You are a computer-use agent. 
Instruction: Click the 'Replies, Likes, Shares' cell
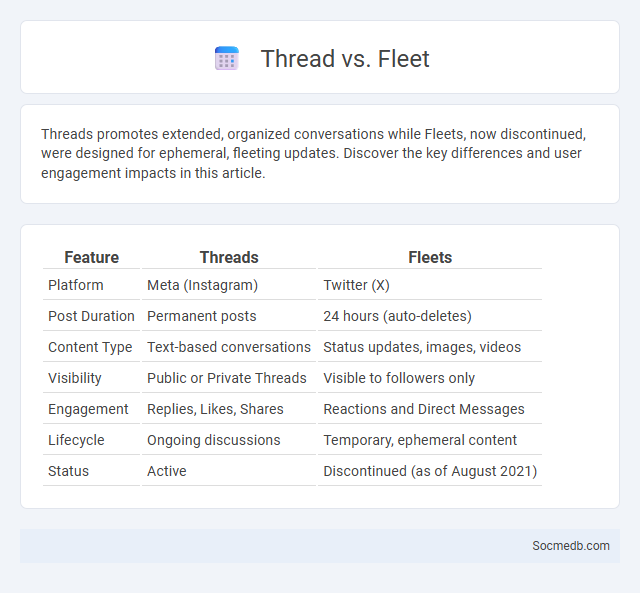(x=229, y=409)
